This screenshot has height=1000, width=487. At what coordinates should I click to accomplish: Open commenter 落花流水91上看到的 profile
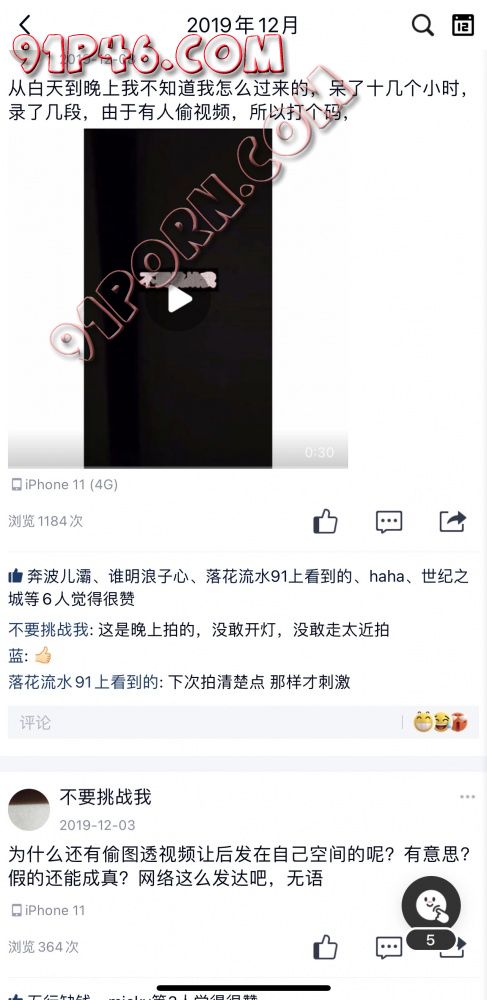pyautogui.click(x=83, y=682)
